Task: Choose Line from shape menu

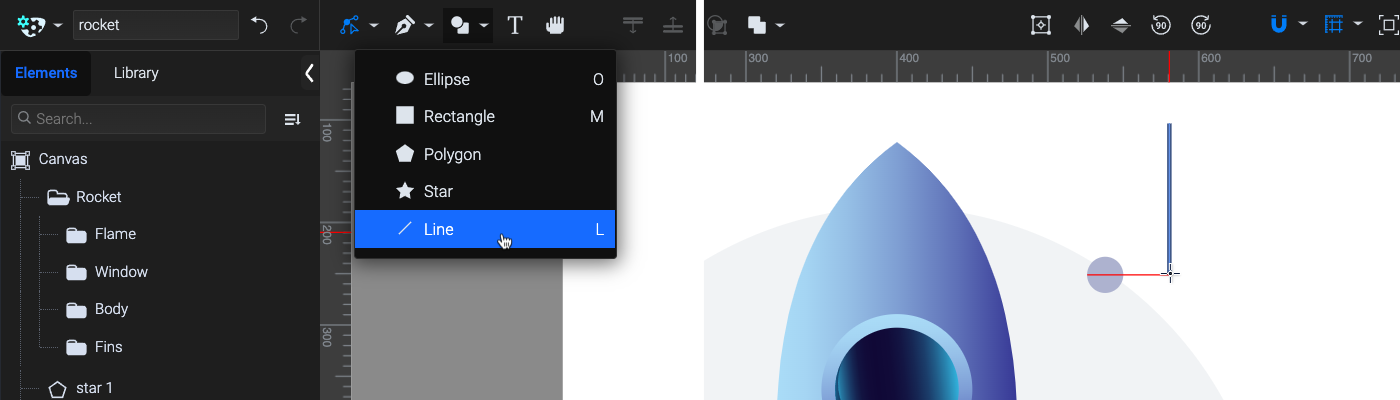Action: 485,229
